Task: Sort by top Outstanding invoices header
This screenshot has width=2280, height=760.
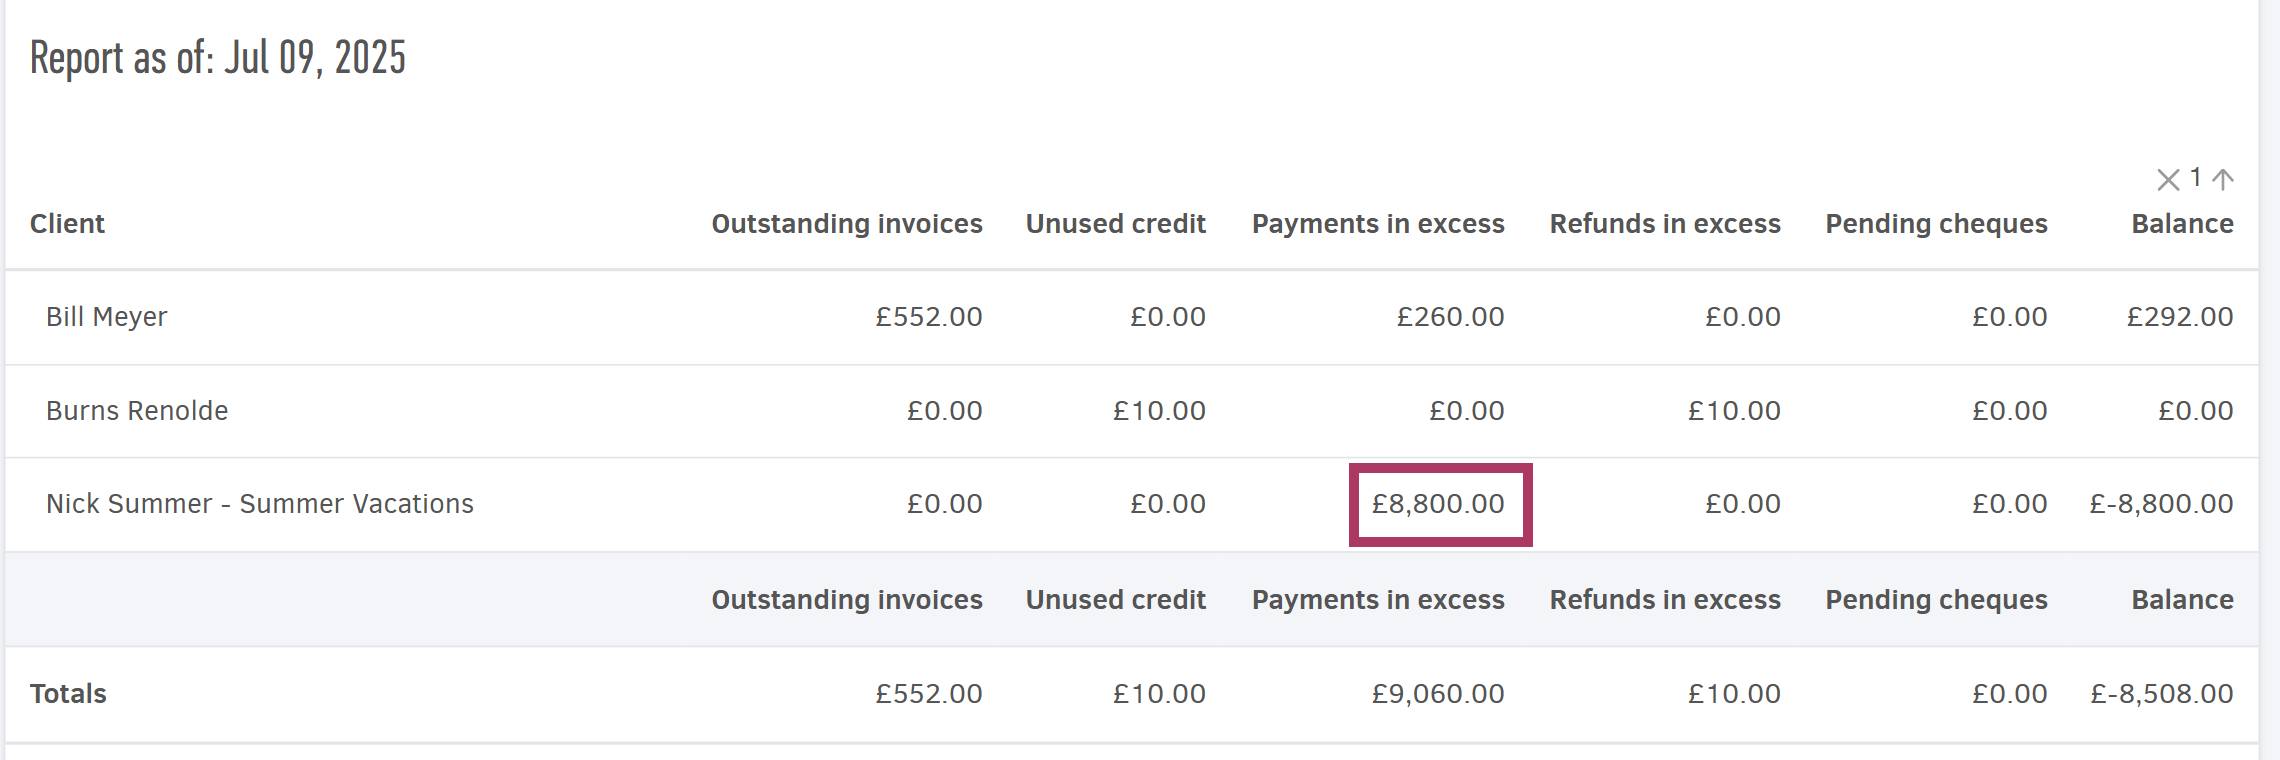Action: 846,224
